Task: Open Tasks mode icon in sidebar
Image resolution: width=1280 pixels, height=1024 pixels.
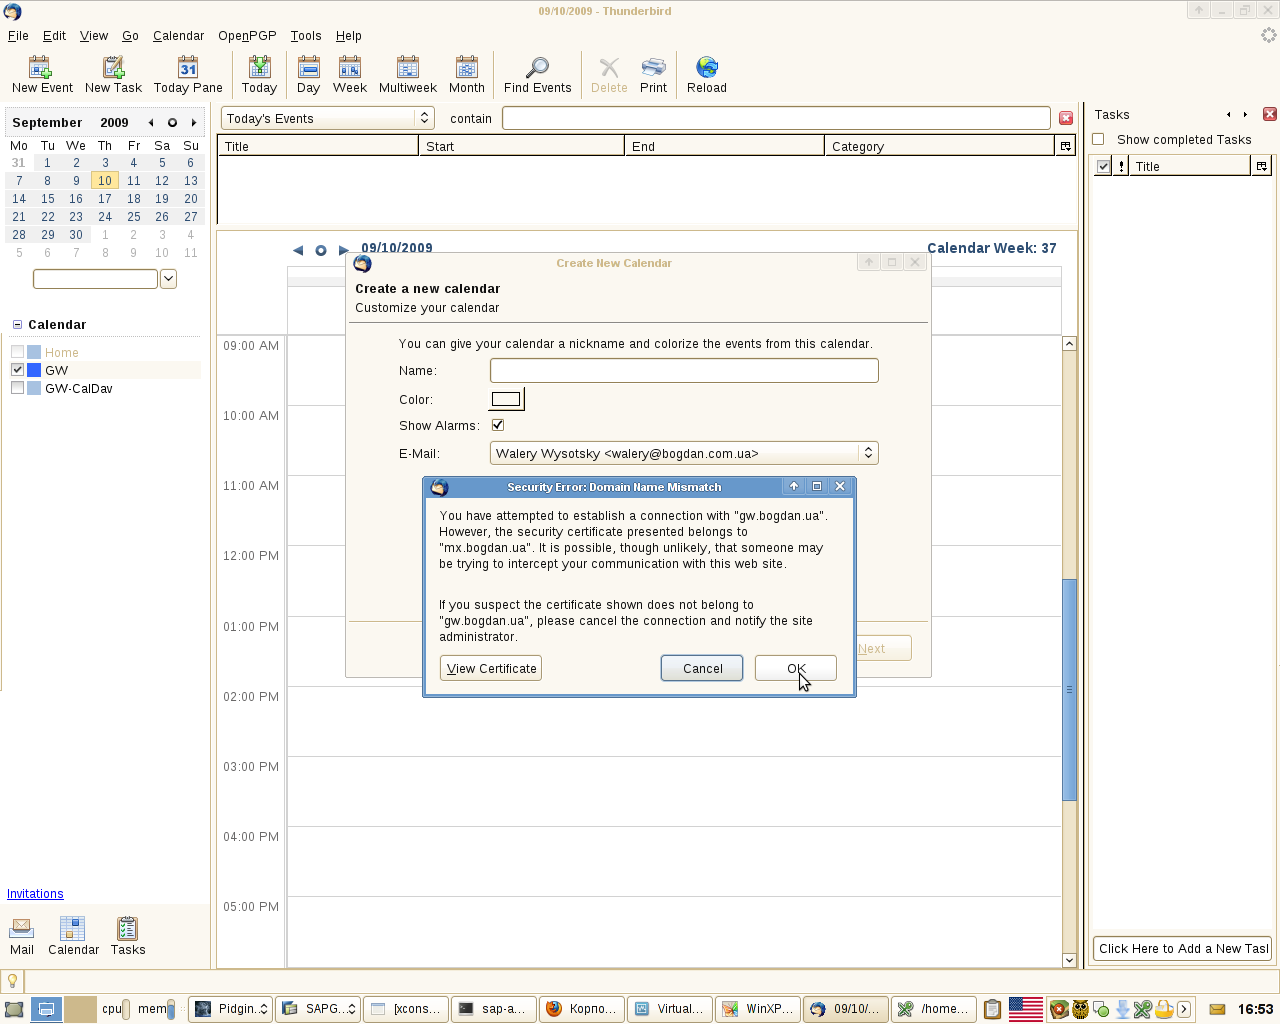Action: coord(127,927)
